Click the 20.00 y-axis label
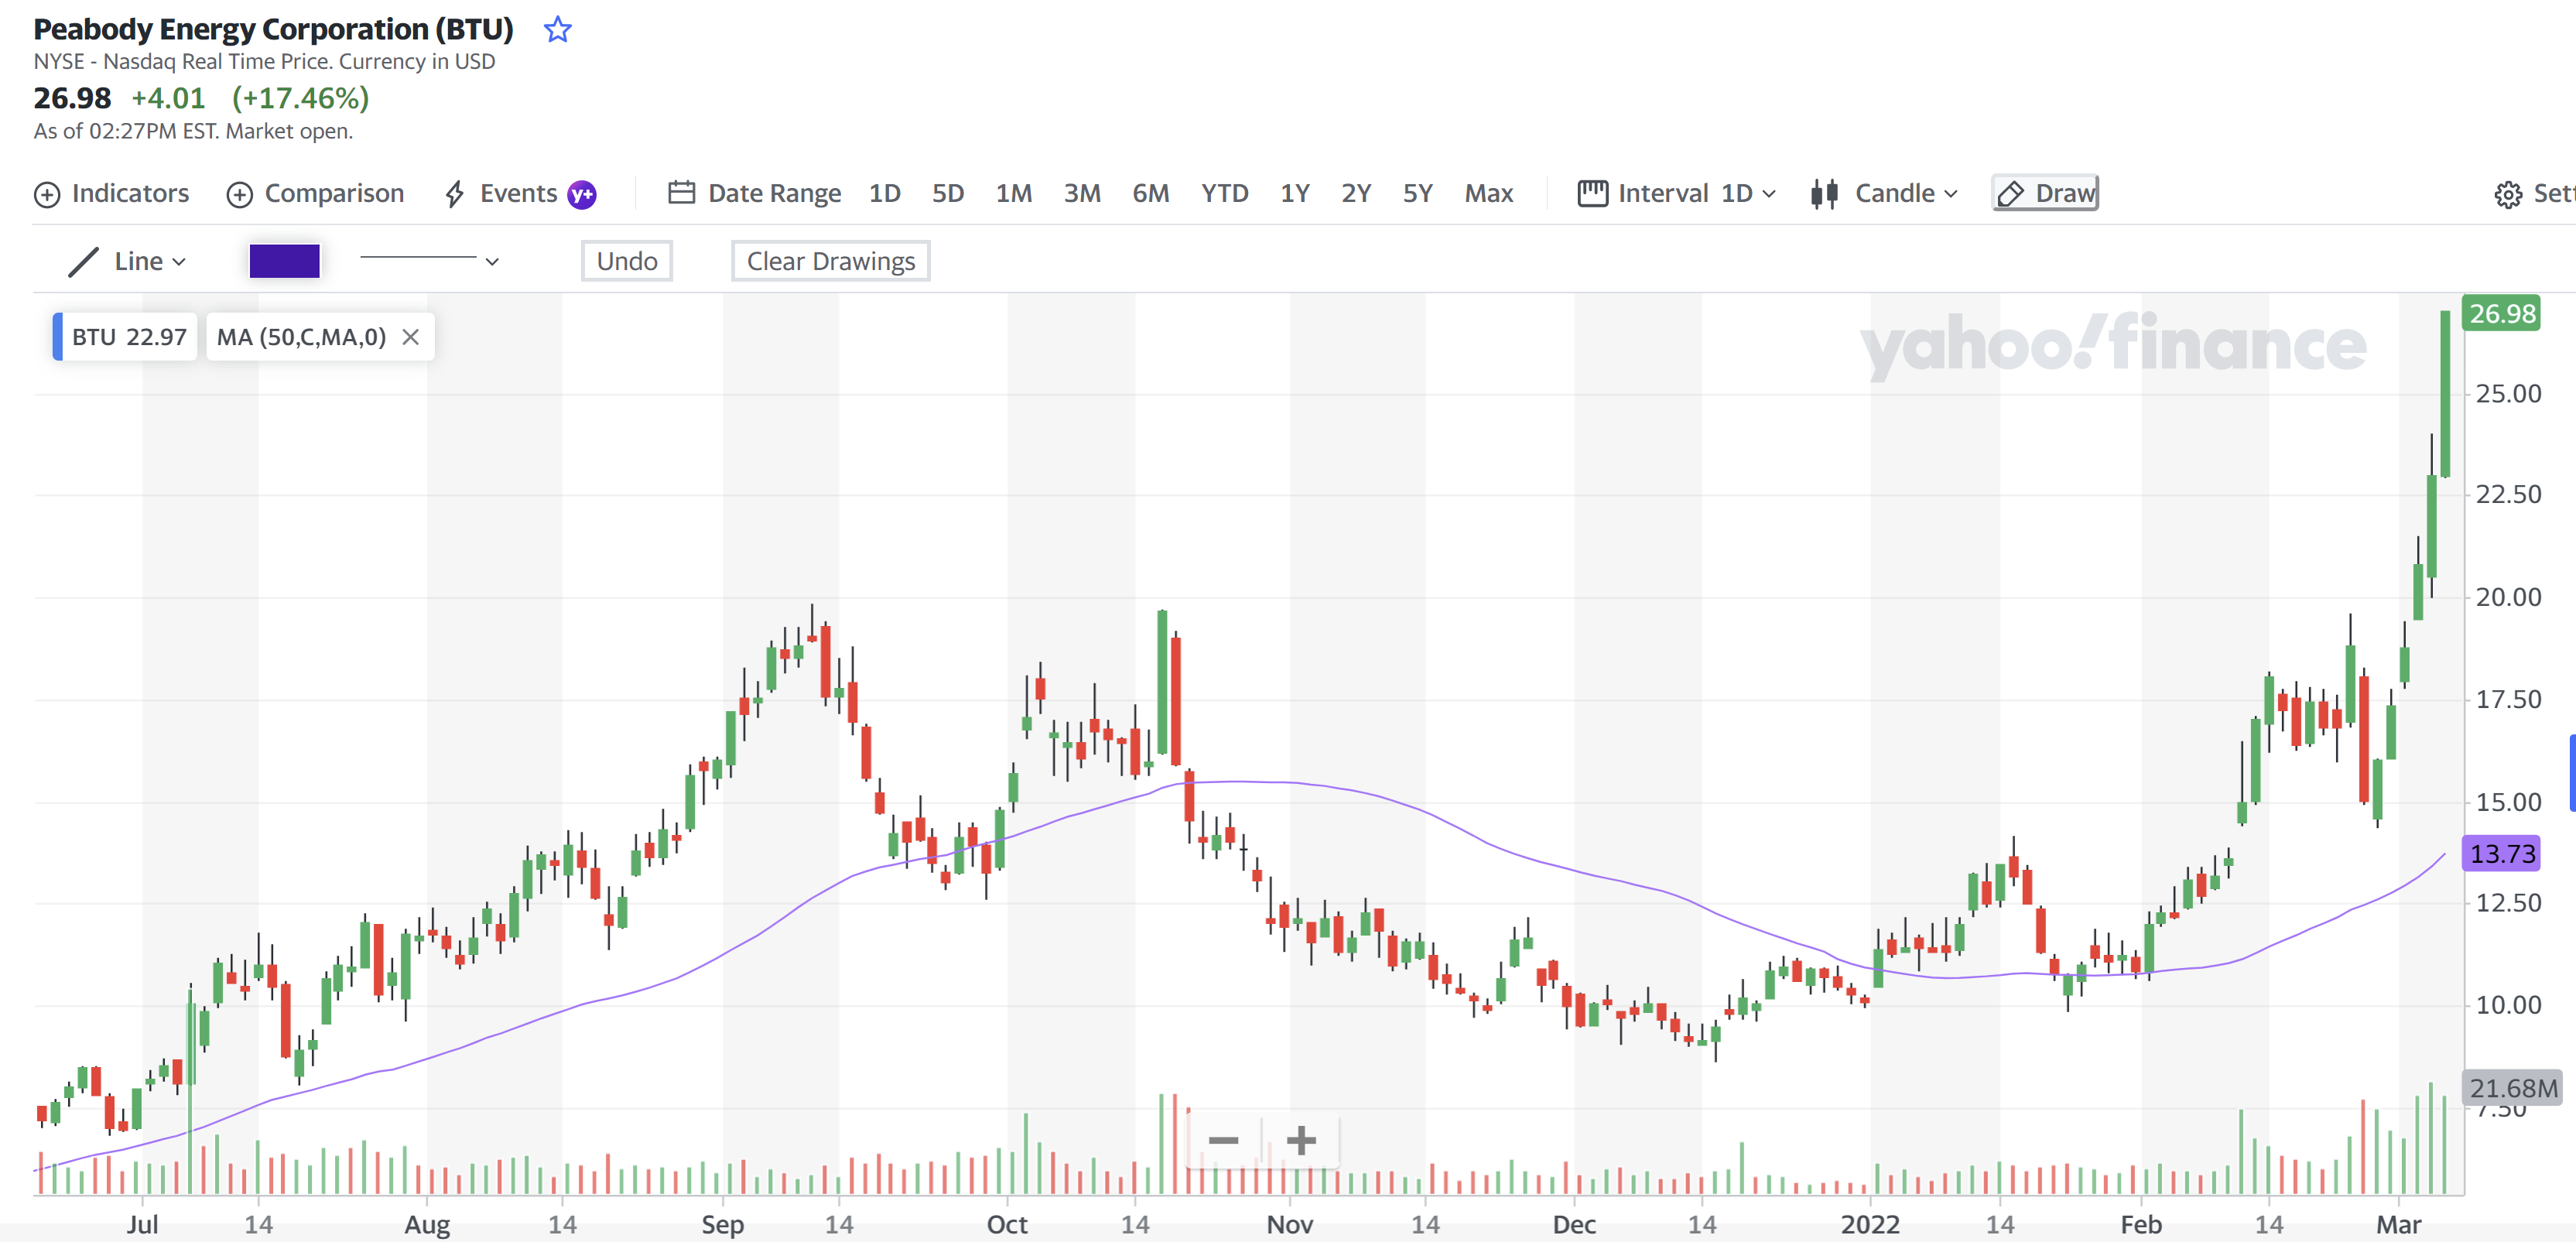The width and height of the screenshot is (2576, 1242). point(2507,597)
